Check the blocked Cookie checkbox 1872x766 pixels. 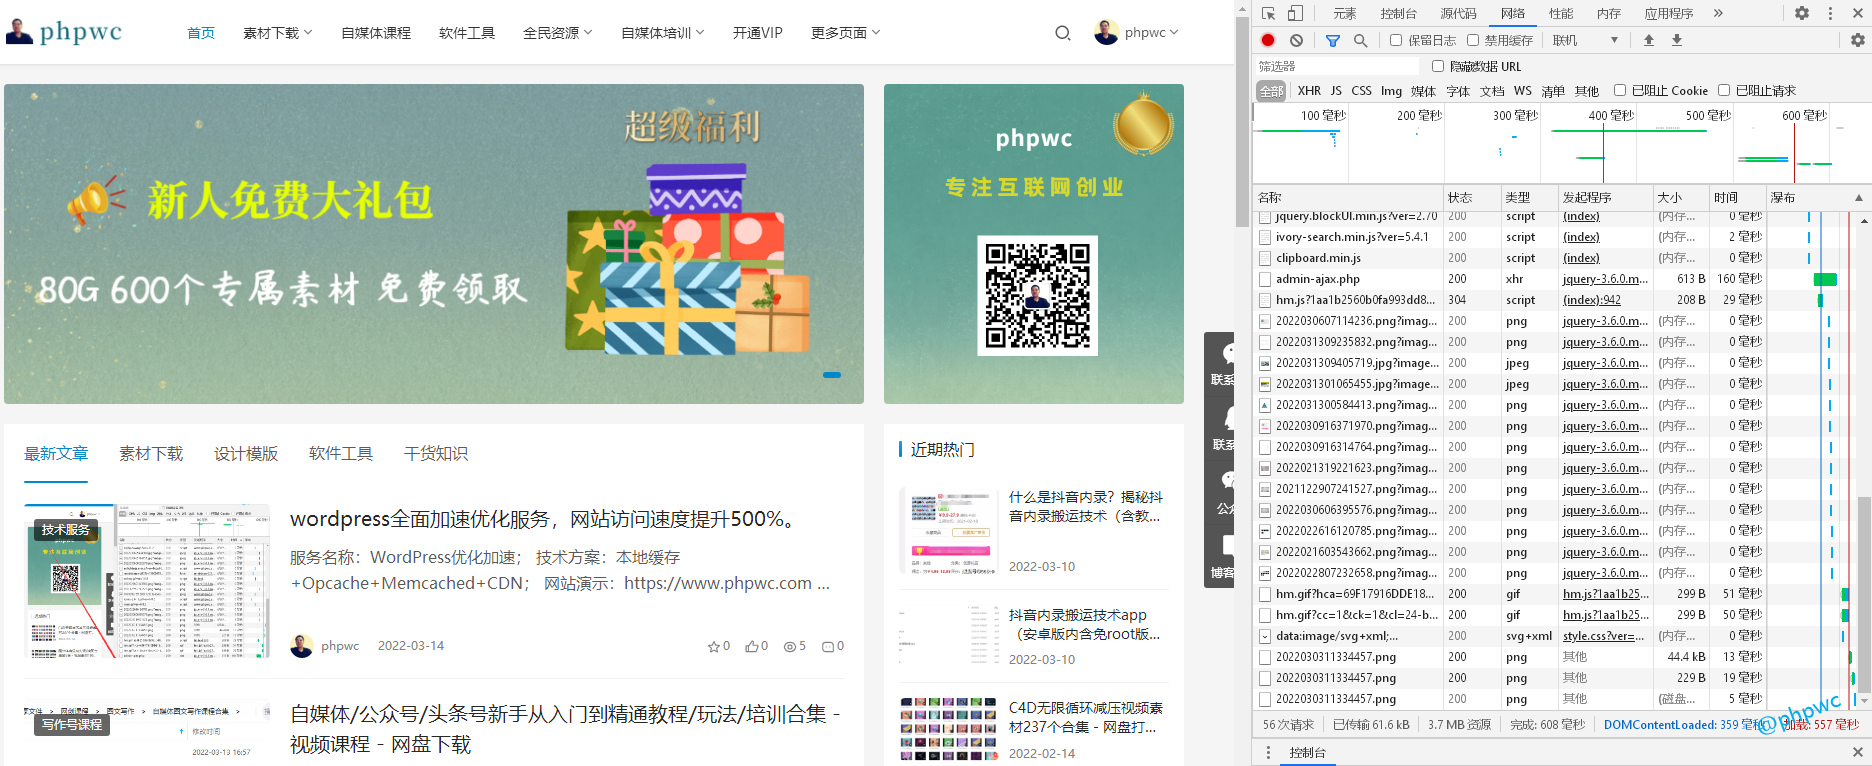click(x=1620, y=90)
